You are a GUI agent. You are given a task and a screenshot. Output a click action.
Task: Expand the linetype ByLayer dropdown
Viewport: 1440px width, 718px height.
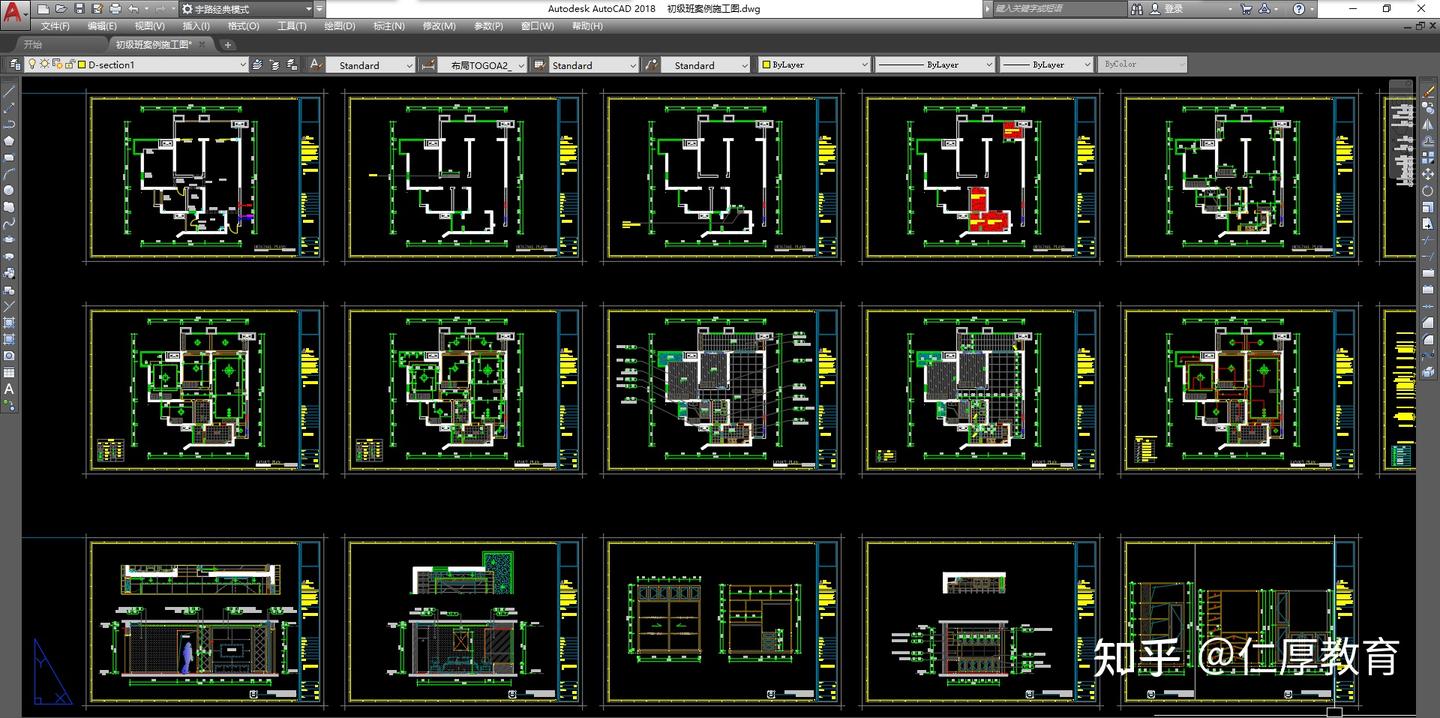coord(989,64)
